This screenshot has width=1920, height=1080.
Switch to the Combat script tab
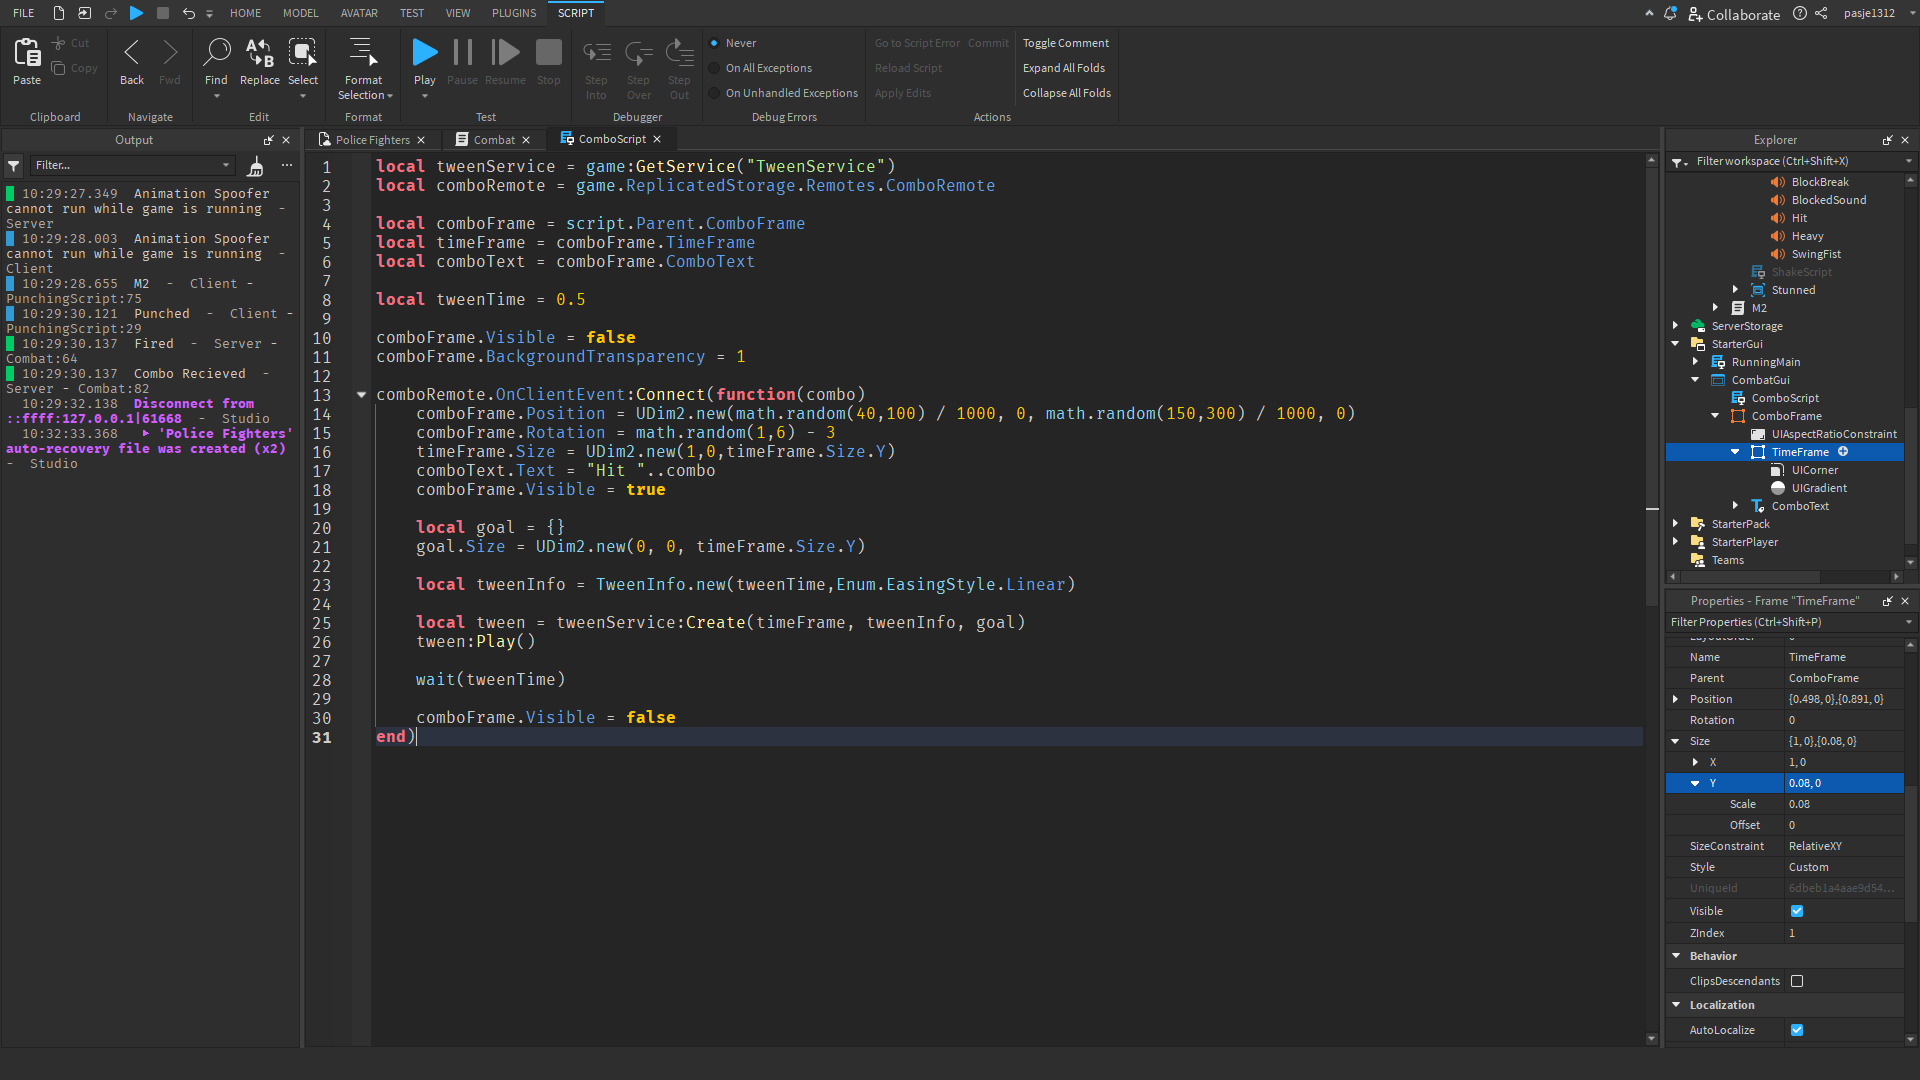494,139
